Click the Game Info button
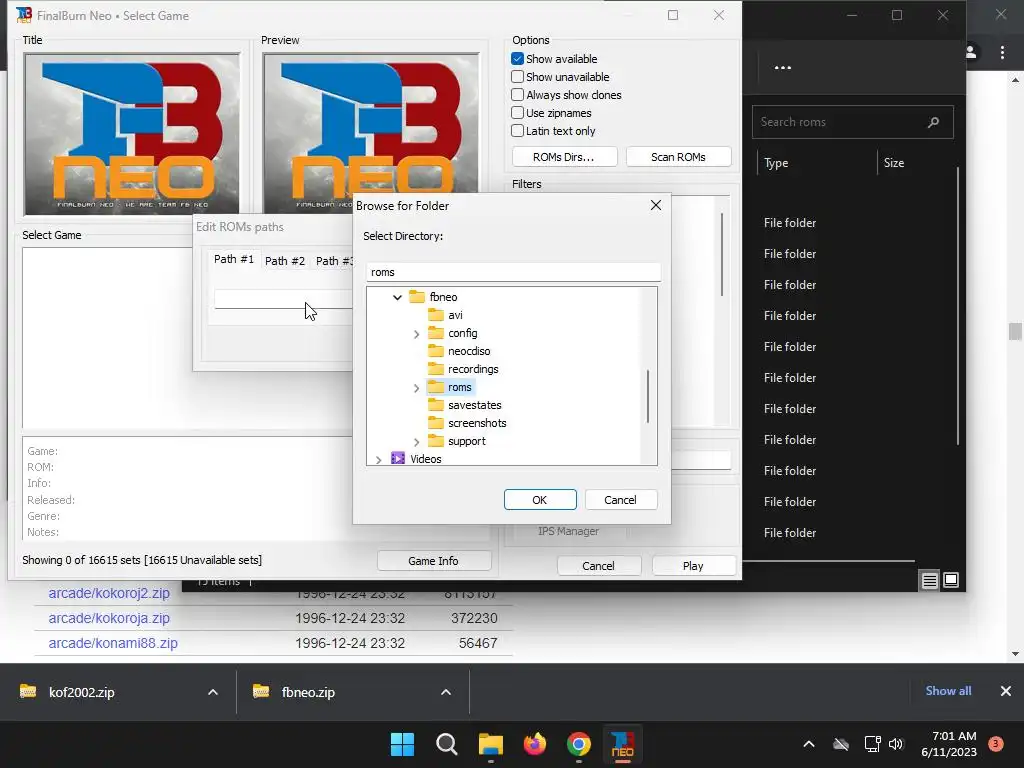1024x768 pixels. pos(434,561)
